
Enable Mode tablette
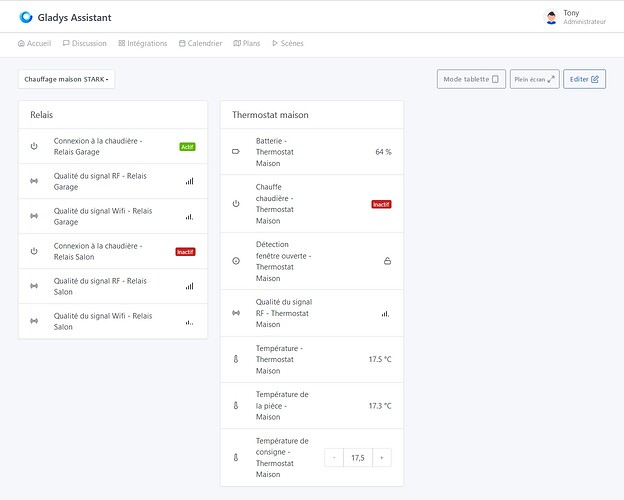(471, 79)
